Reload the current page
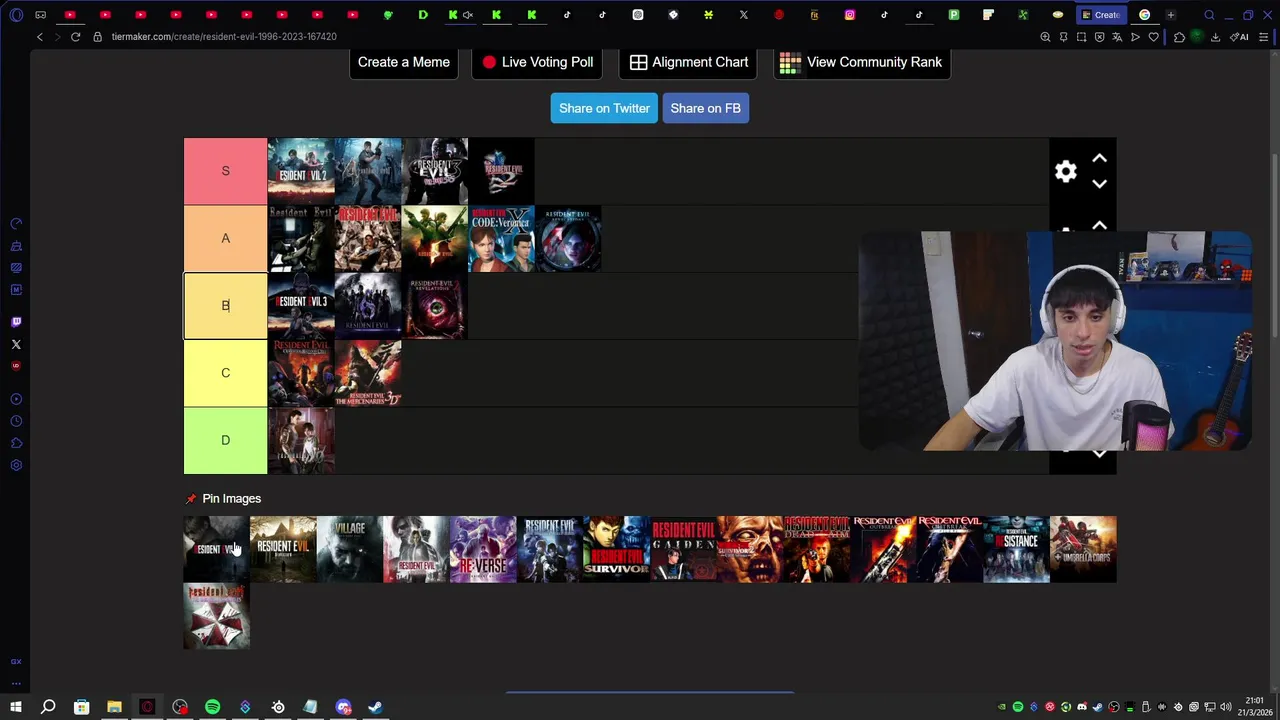Viewport: 1280px width, 720px height. [76, 37]
